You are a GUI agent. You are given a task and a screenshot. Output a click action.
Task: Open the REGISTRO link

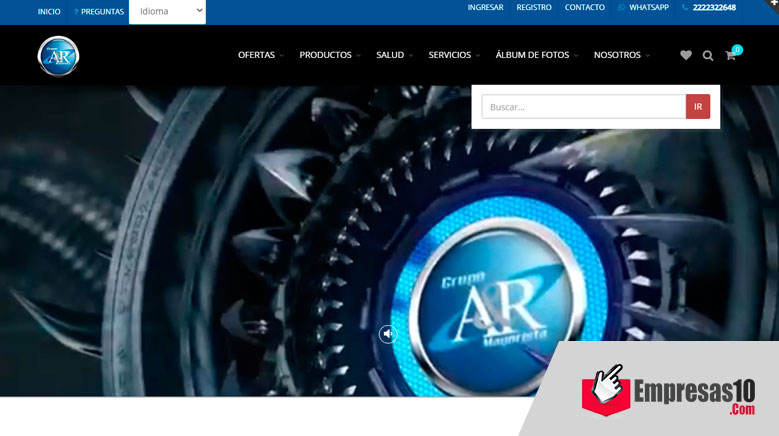[534, 7]
